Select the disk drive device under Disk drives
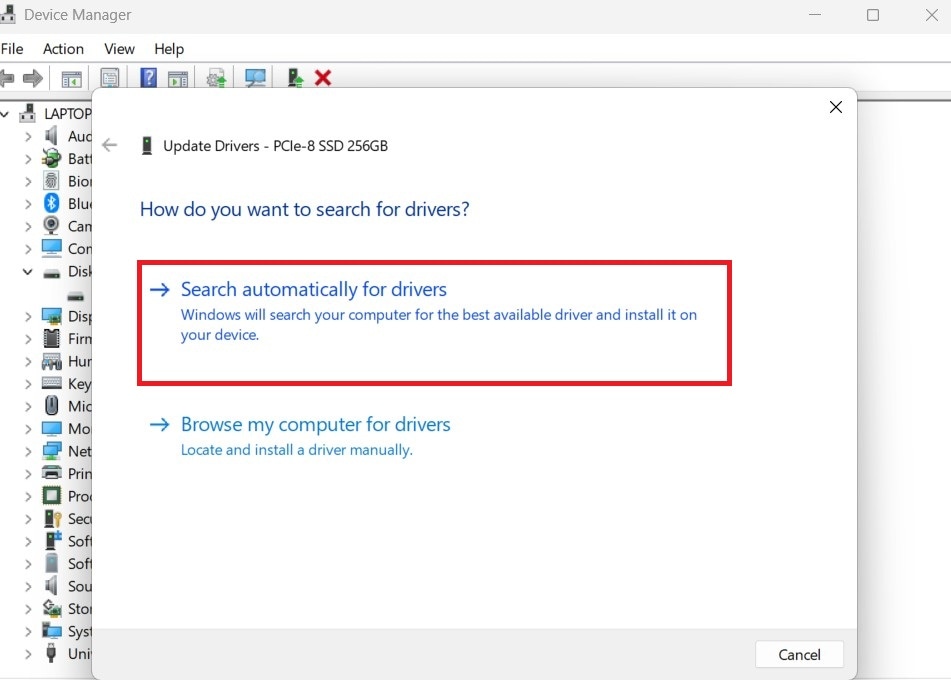This screenshot has height=680, width=951. click(x=75, y=297)
